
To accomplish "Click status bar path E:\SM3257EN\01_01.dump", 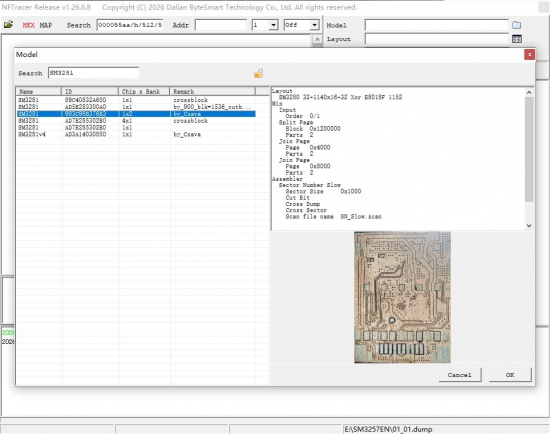I will pos(388,429).
